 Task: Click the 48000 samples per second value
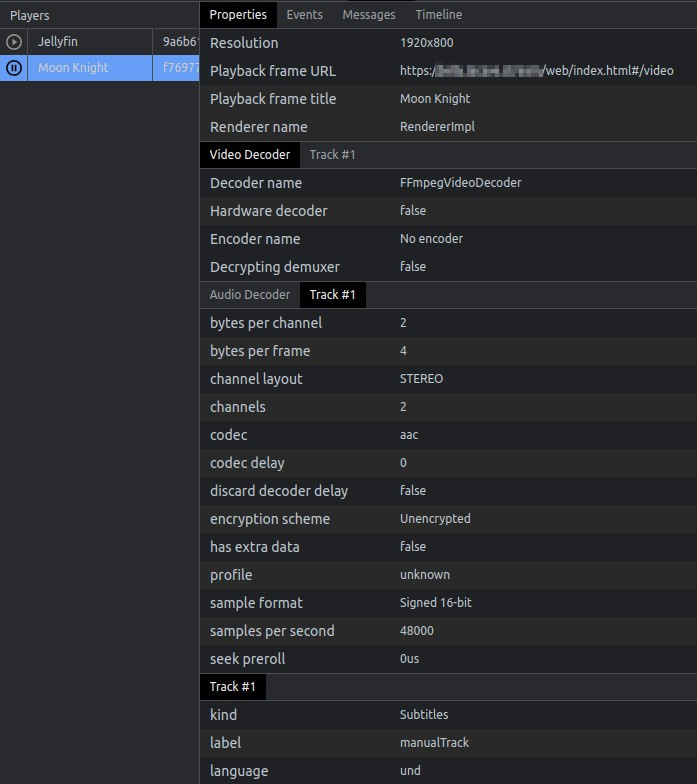pyautogui.click(x=416, y=630)
